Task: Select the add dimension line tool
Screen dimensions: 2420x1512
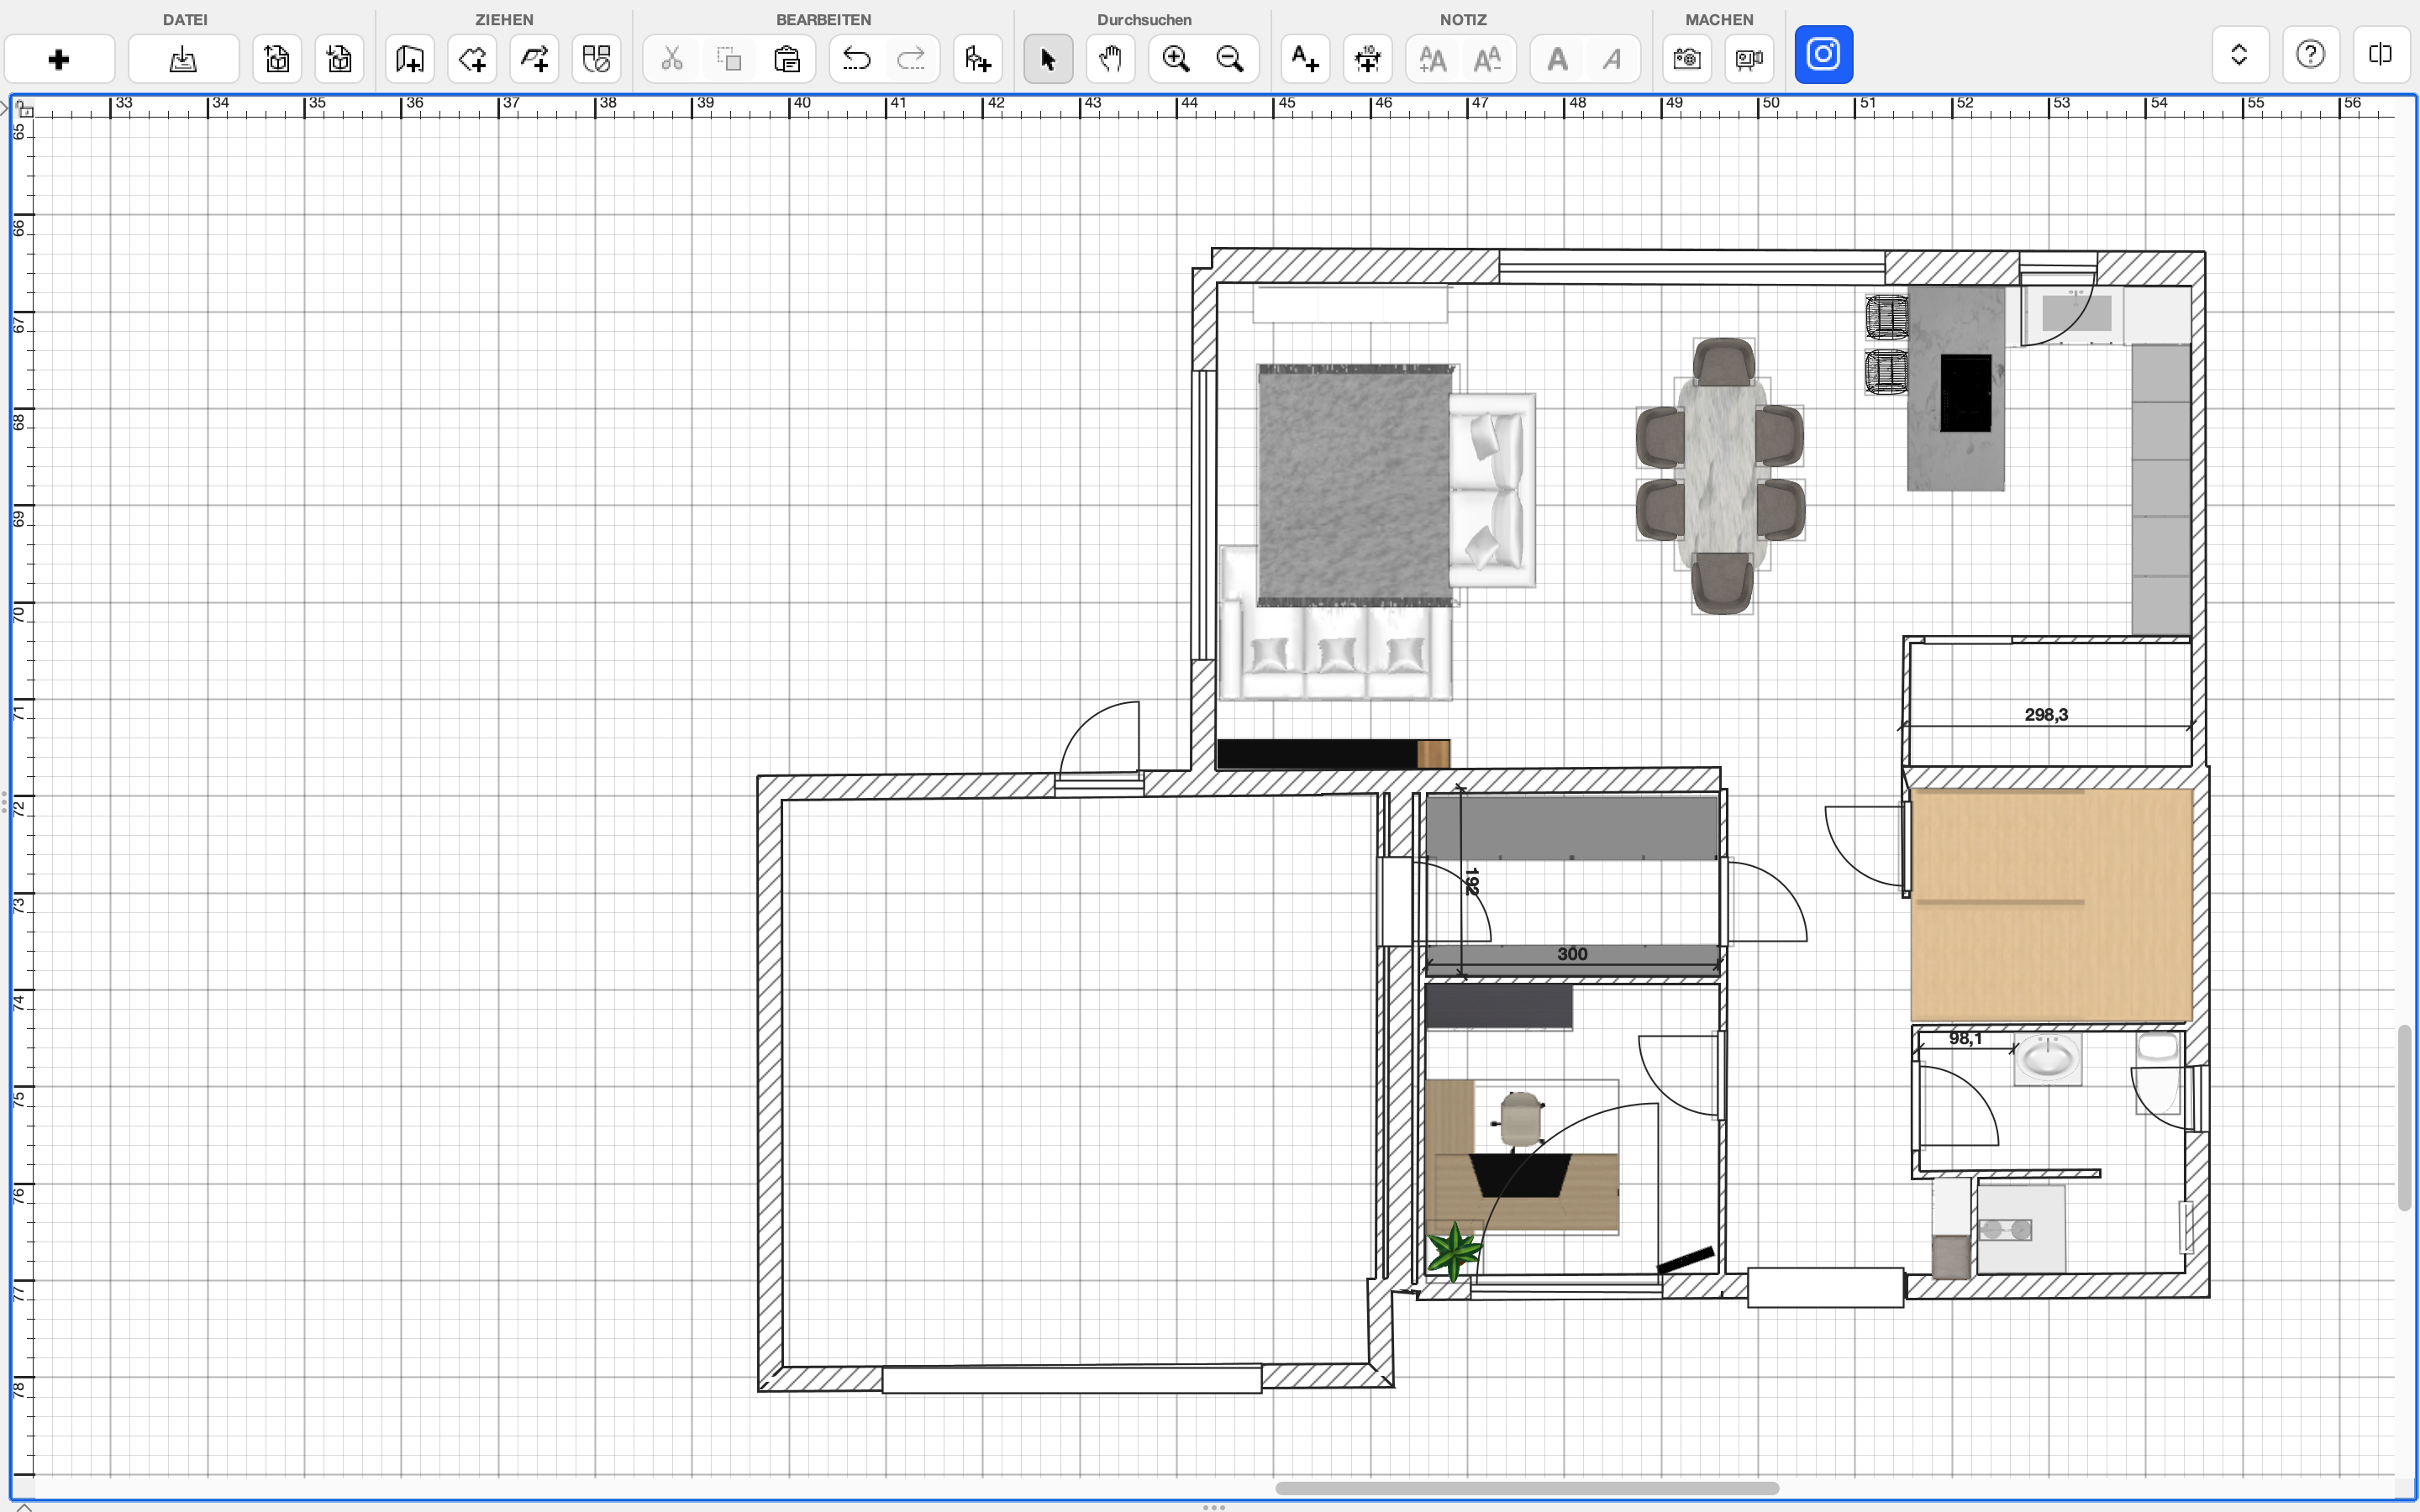Action: click(x=1367, y=59)
